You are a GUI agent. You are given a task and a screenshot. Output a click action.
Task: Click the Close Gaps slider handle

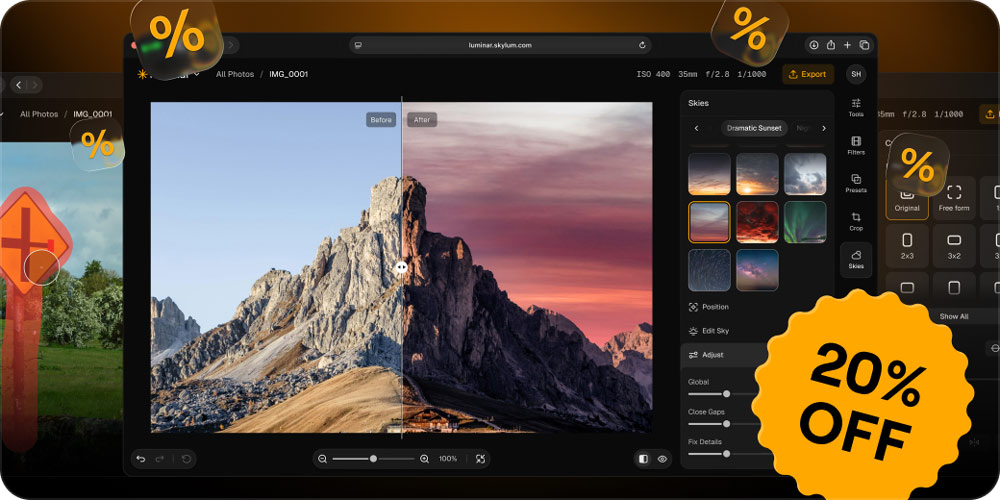click(726, 423)
